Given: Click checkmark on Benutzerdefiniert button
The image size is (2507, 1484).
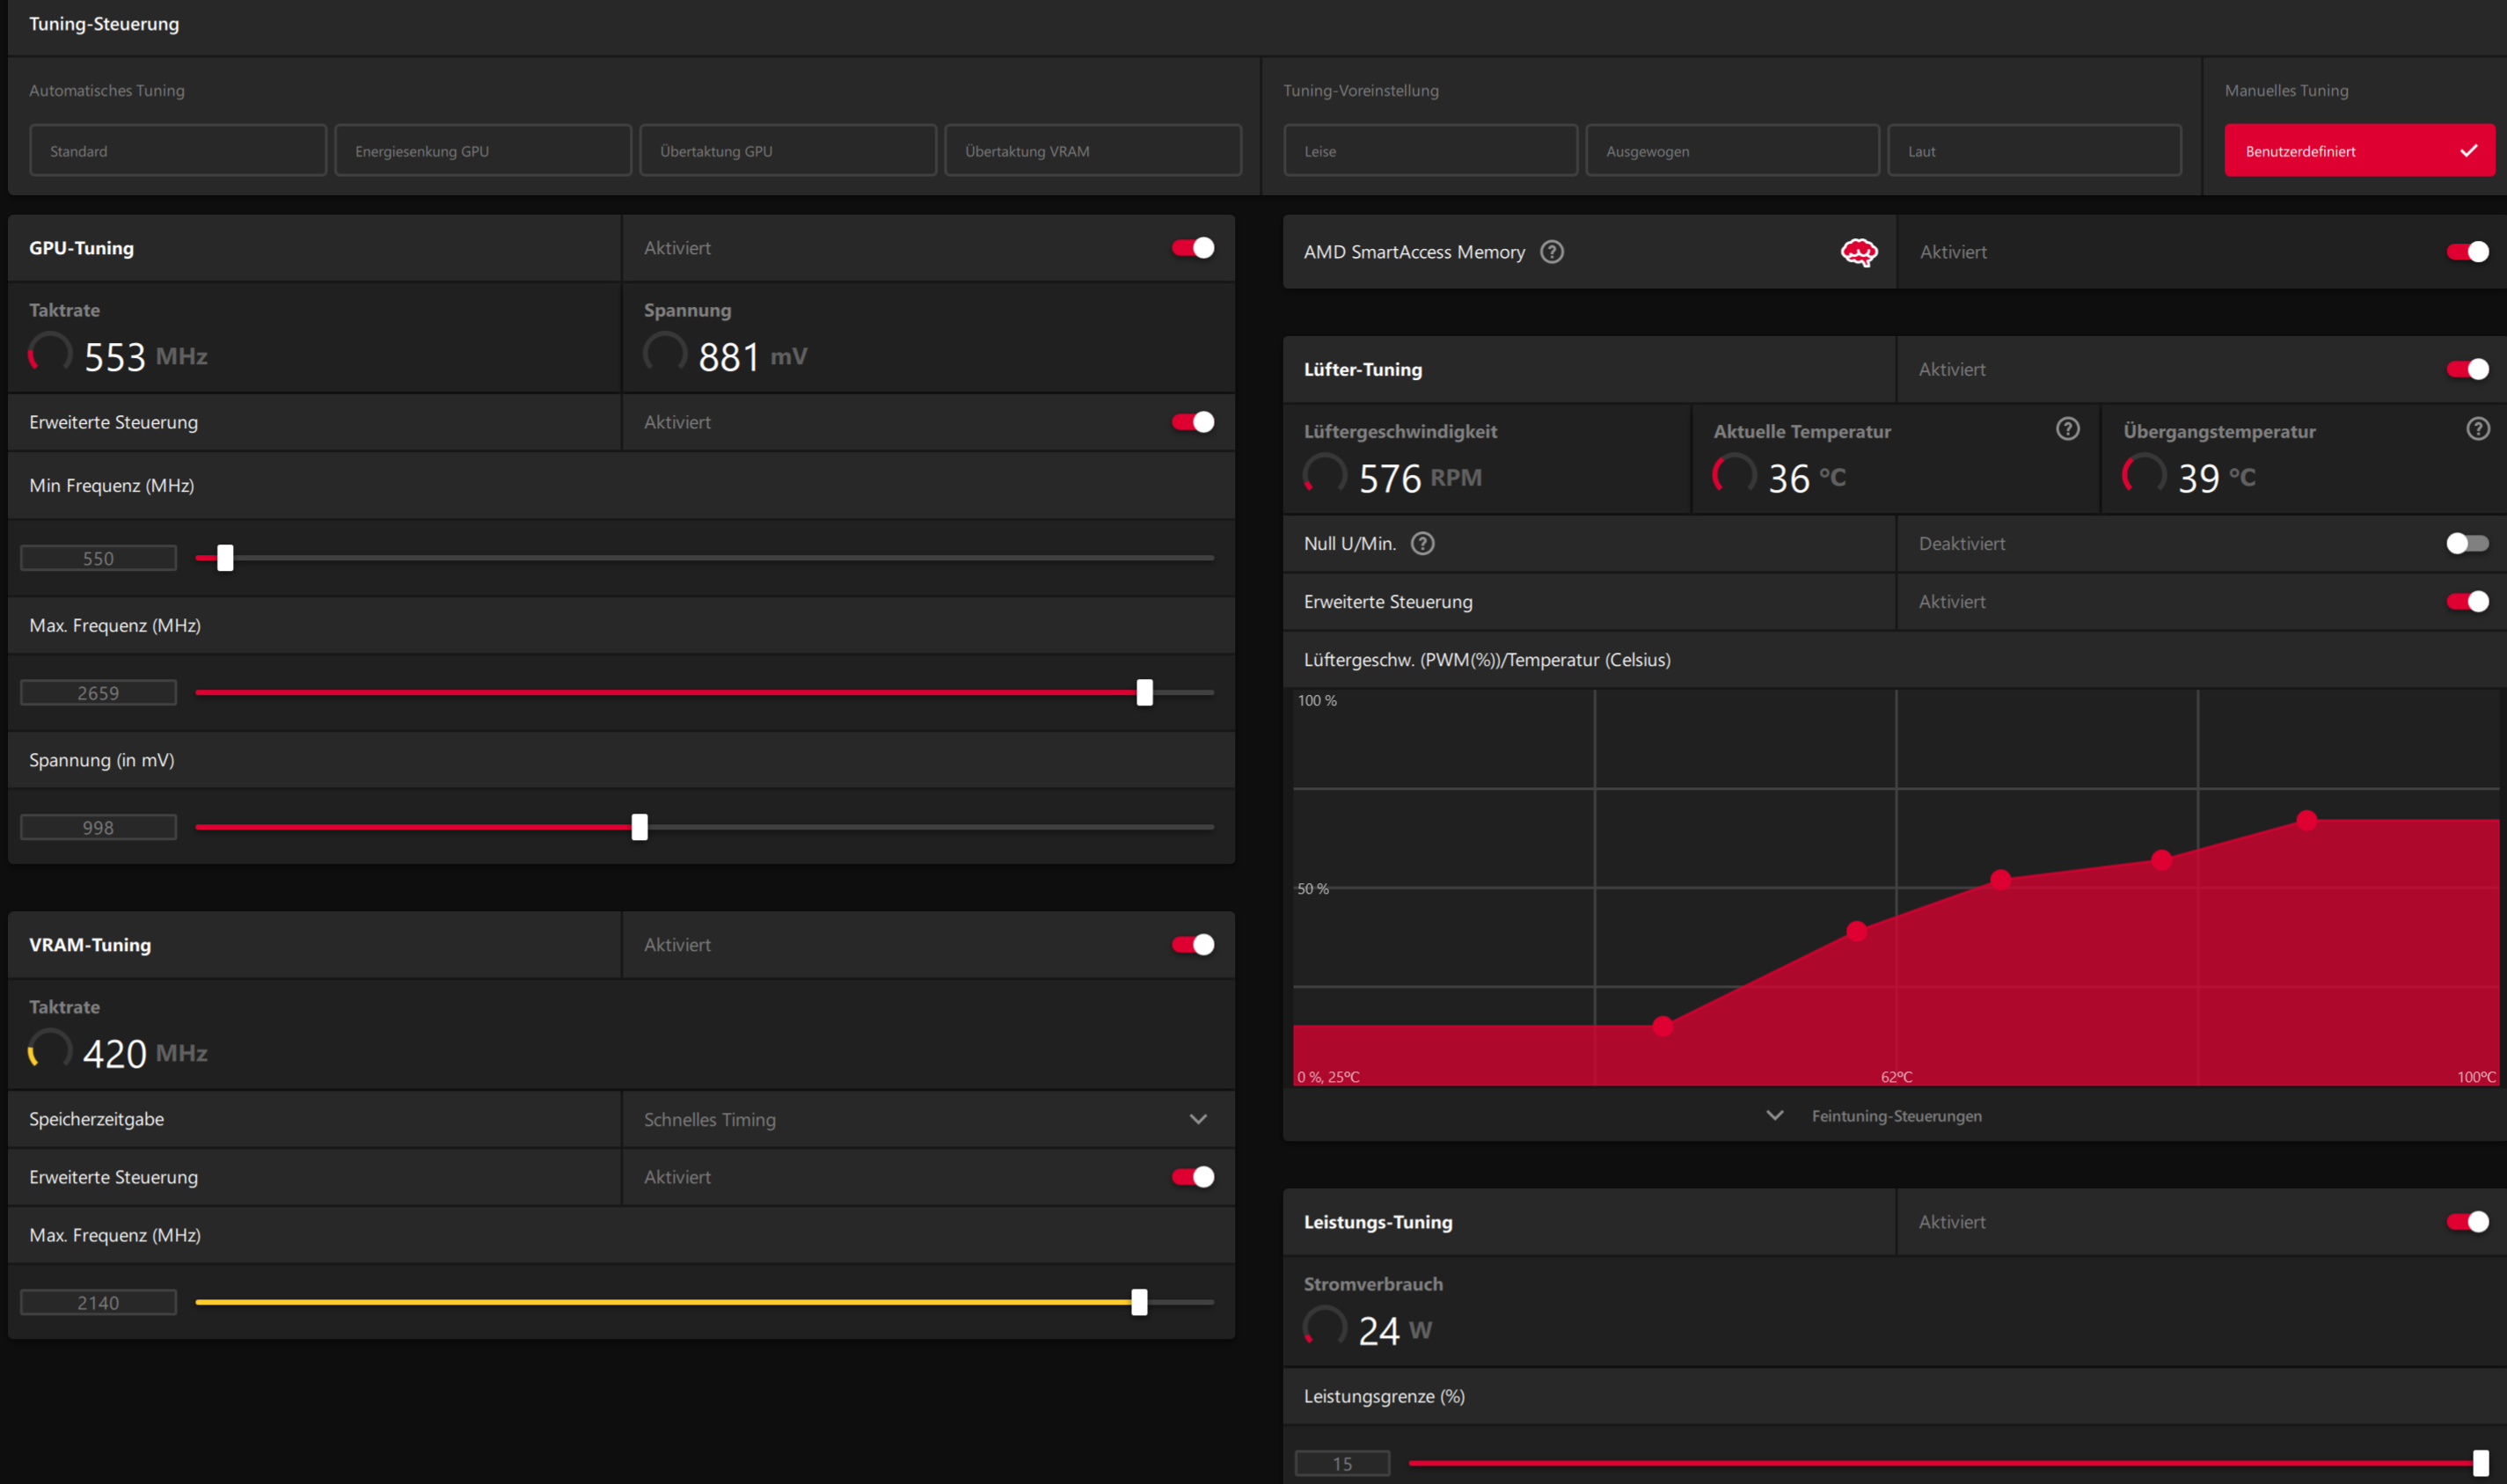Looking at the screenshot, I should point(2468,151).
